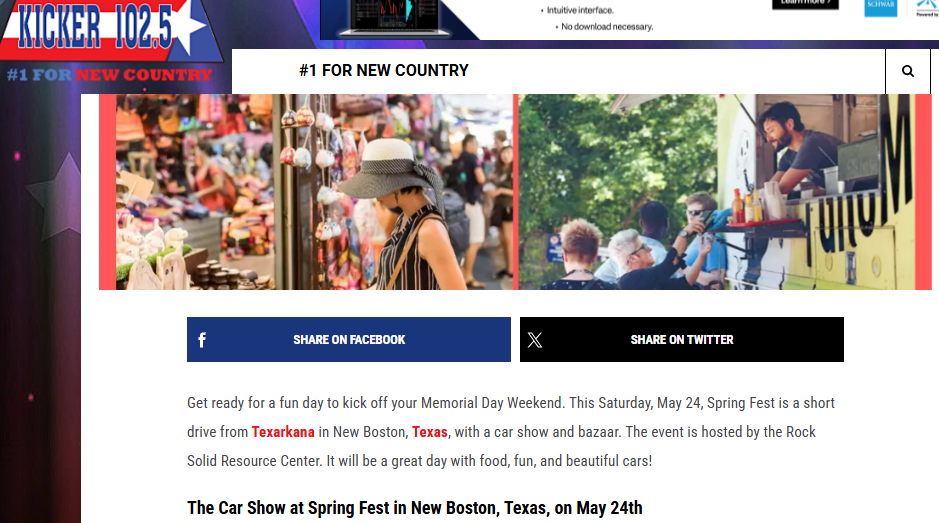939x523 pixels.
Task: Click the ad's corner badge icon
Action: click(x=928, y=7)
